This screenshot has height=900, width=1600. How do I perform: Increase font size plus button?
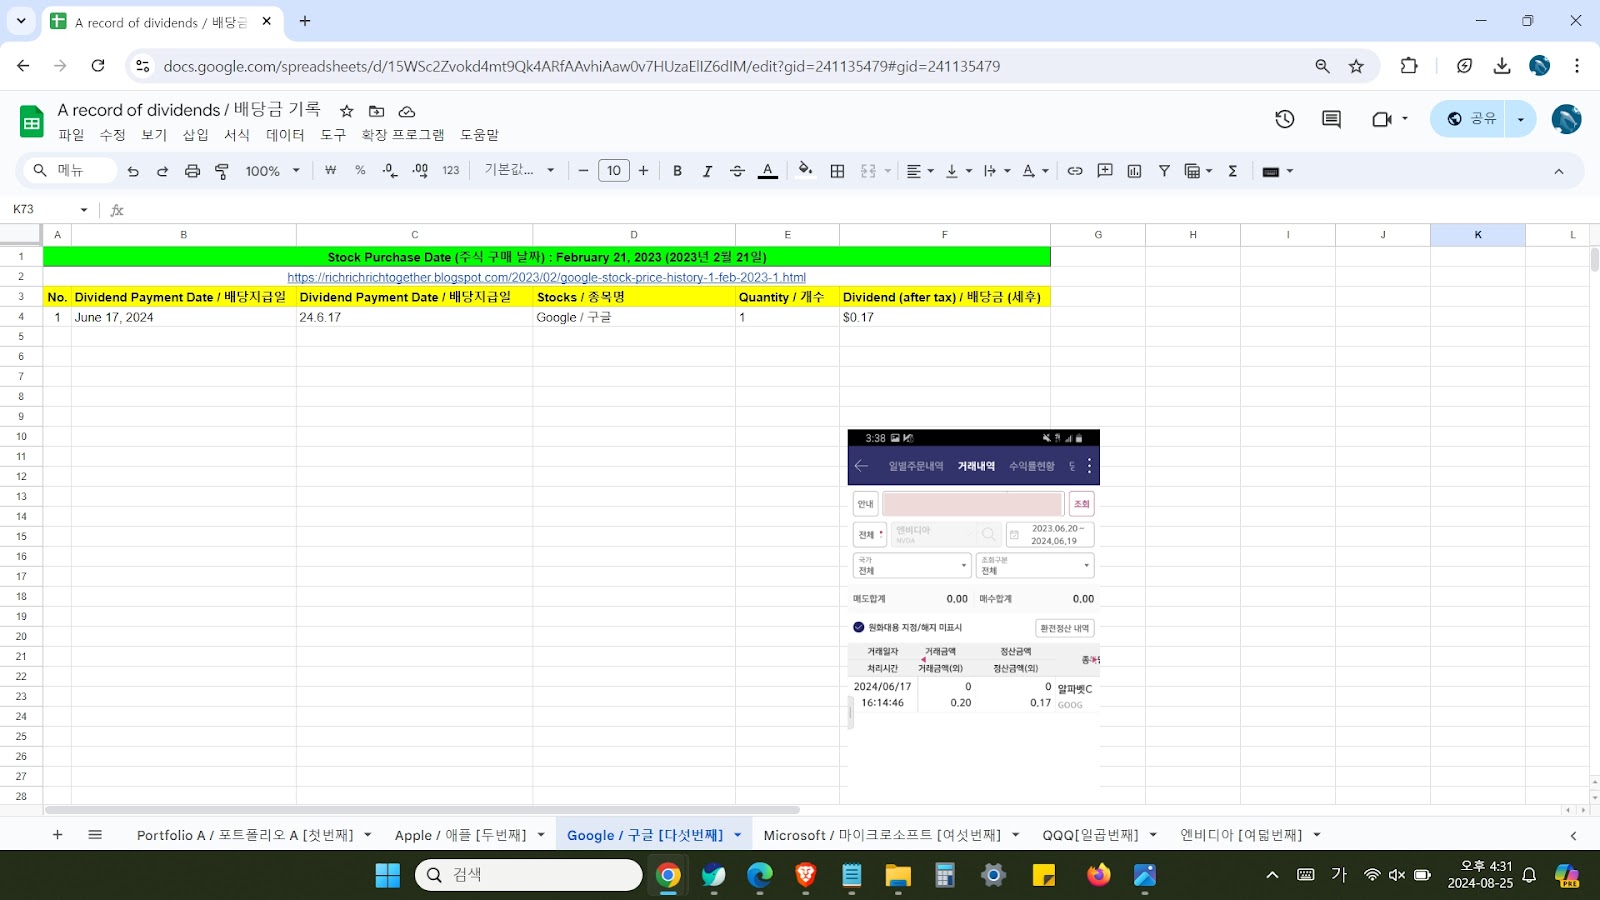(643, 171)
